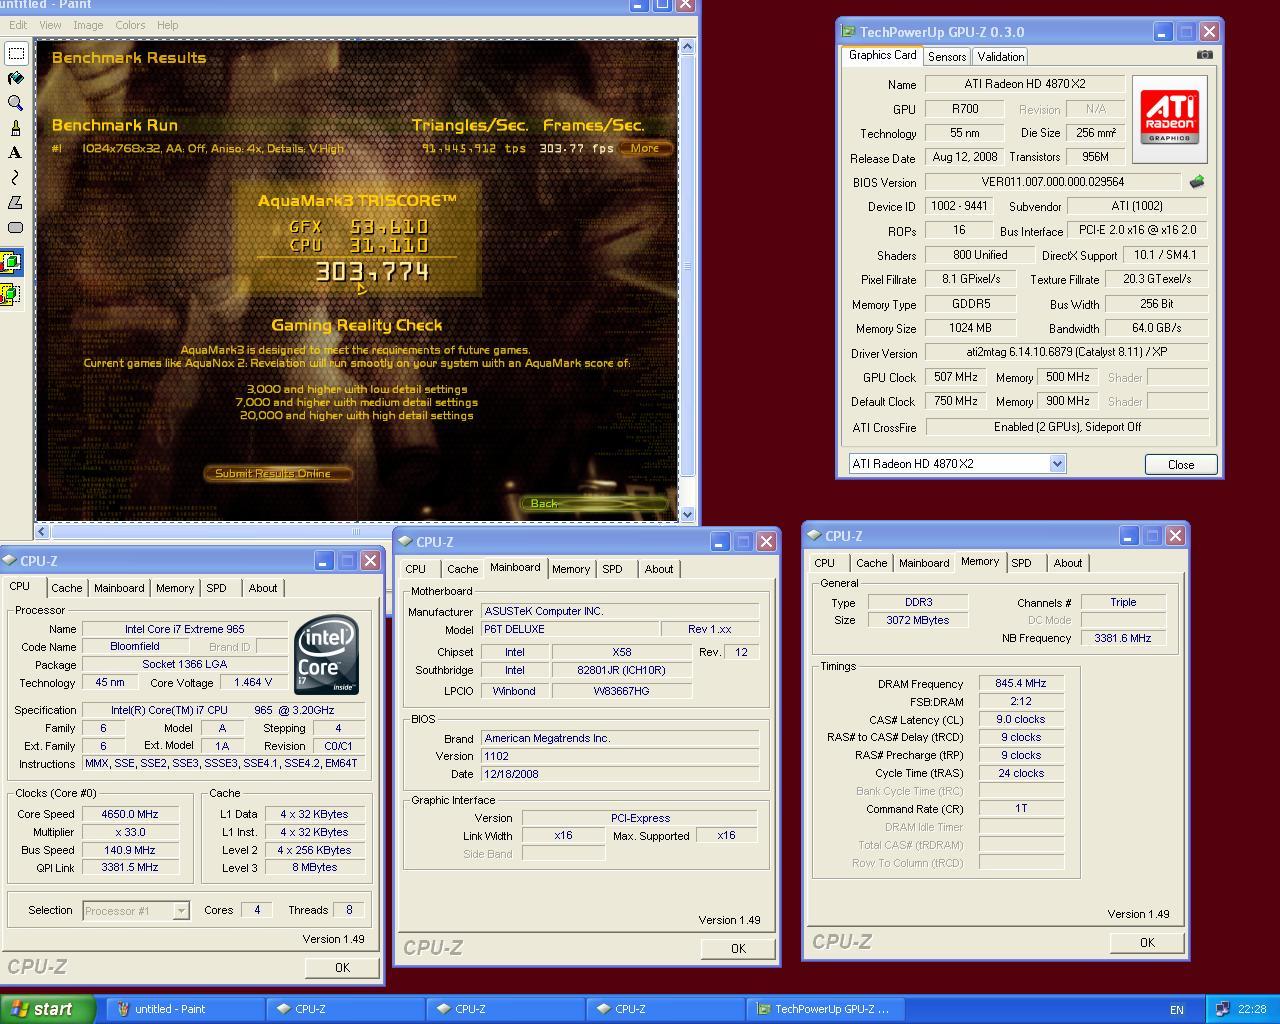This screenshot has height=1024, width=1280.
Task: Click the ATI Radeon logo in GPU-Z
Action: (x=1169, y=120)
